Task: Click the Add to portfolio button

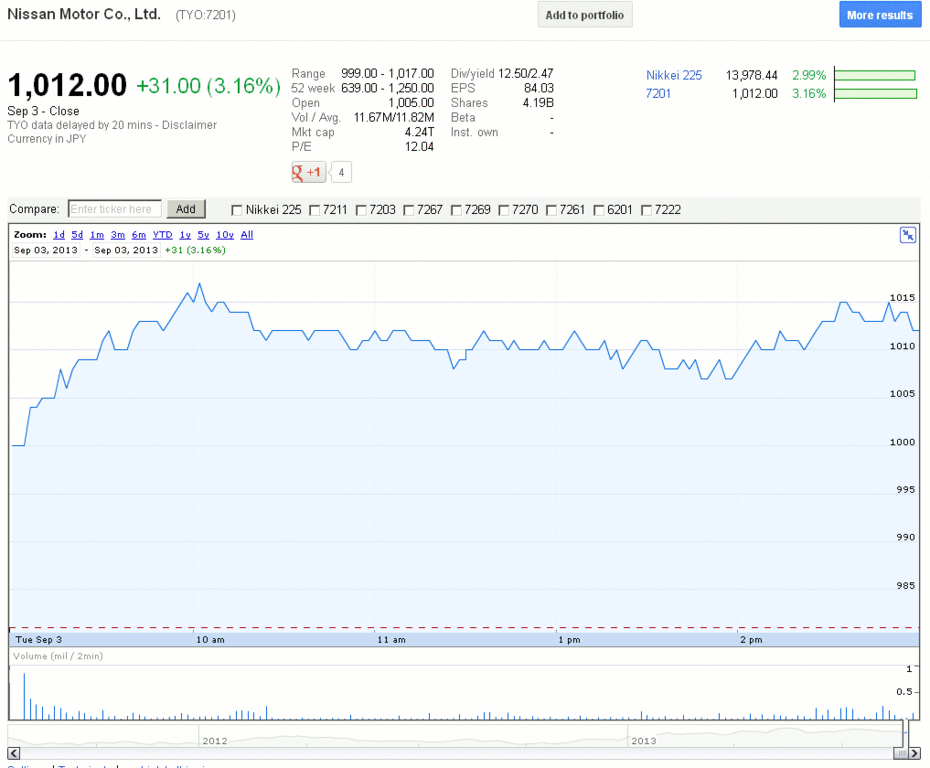Action: (x=585, y=15)
